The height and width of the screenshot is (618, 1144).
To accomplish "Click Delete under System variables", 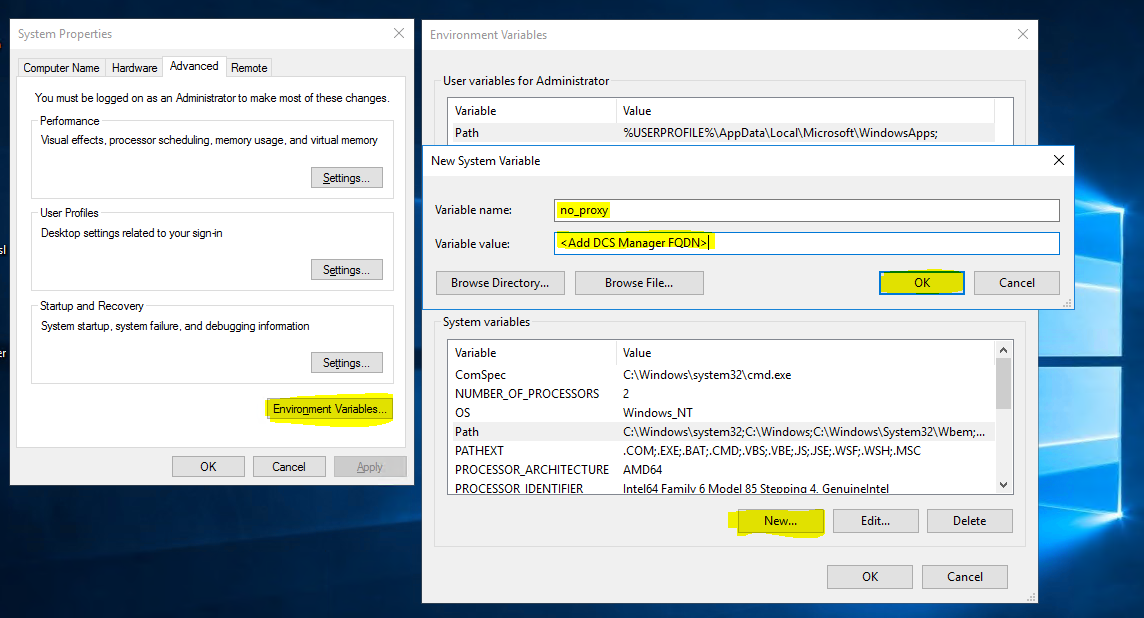I will 969,521.
